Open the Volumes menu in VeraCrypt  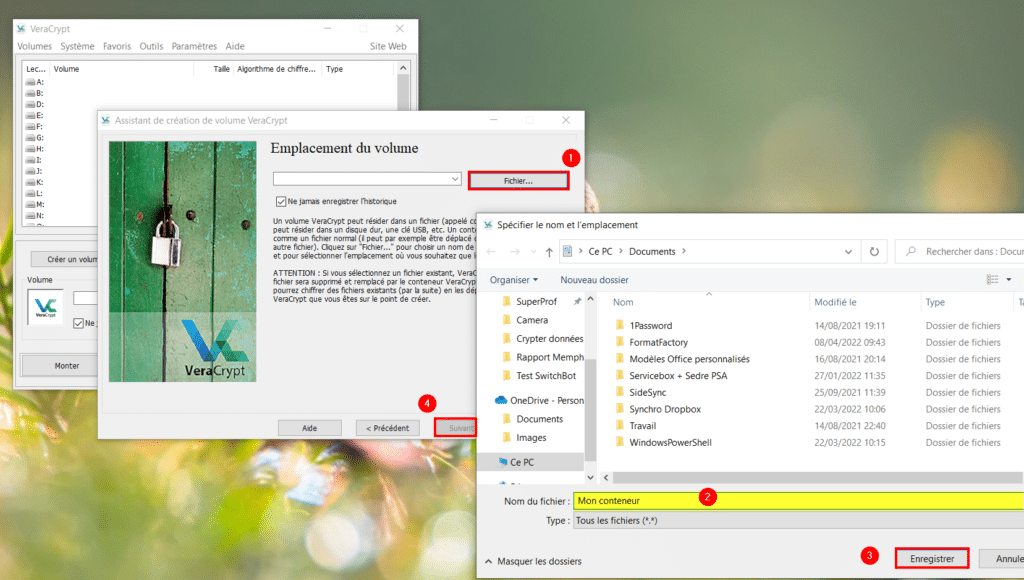(35, 46)
